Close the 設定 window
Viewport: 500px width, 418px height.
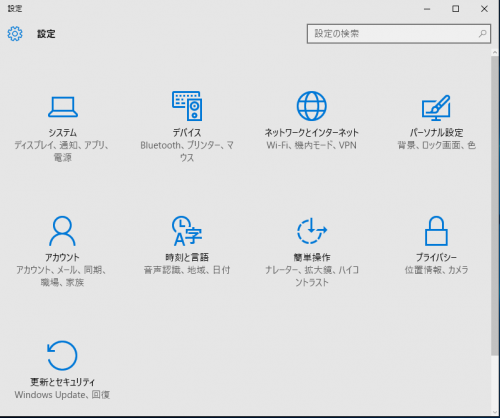pos(484,9)
